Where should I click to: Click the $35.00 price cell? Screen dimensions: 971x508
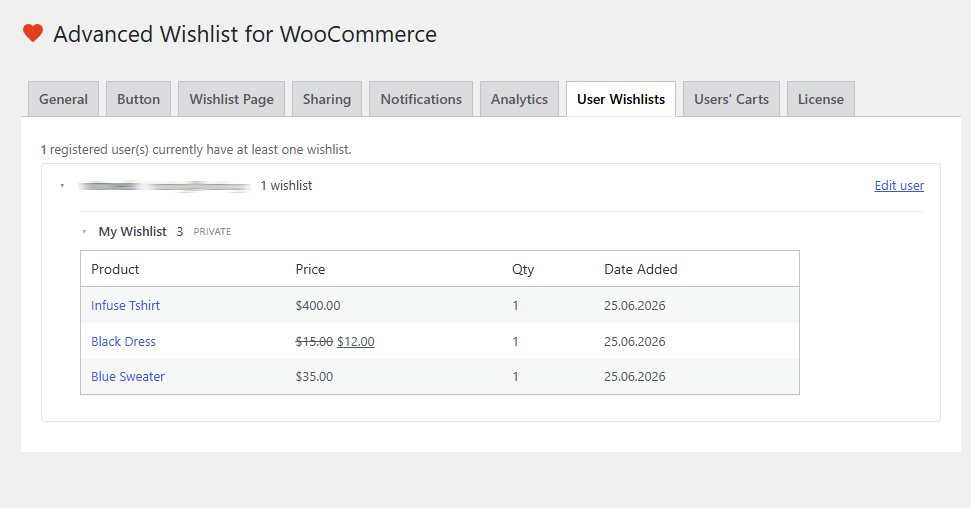314,377
